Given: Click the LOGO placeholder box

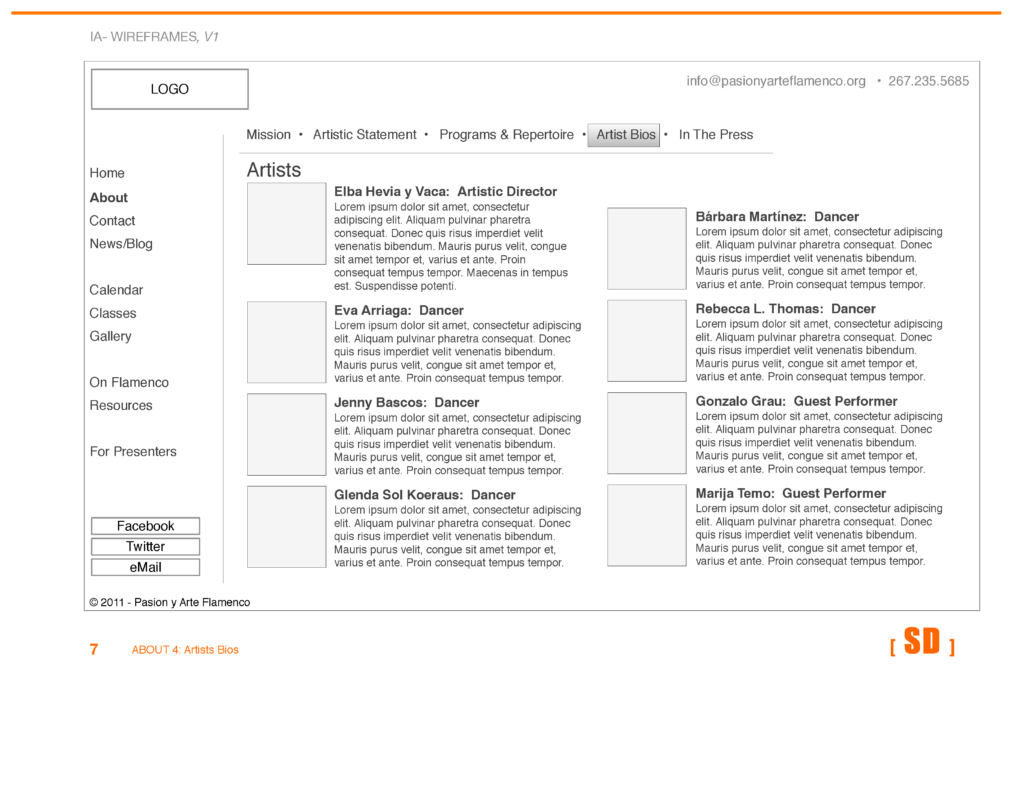Looking at the screenshot, I should click(x=169, y=89).
